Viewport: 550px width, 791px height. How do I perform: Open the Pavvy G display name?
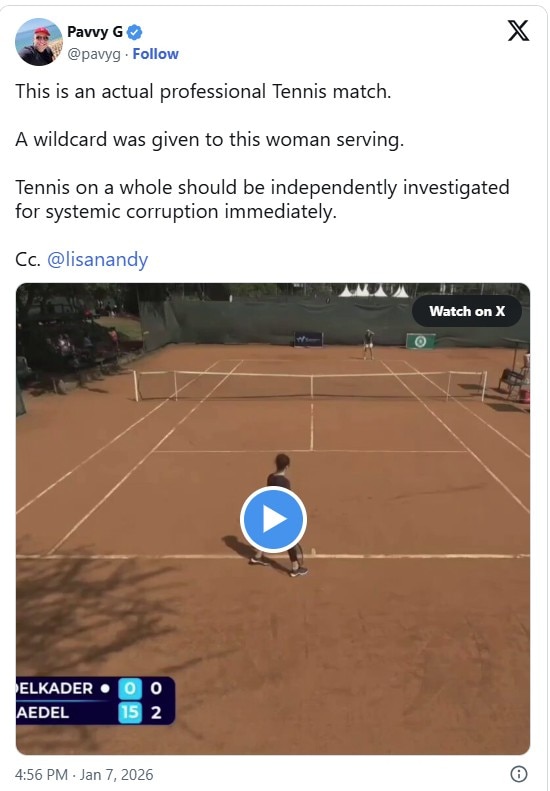tap(95, 32)
